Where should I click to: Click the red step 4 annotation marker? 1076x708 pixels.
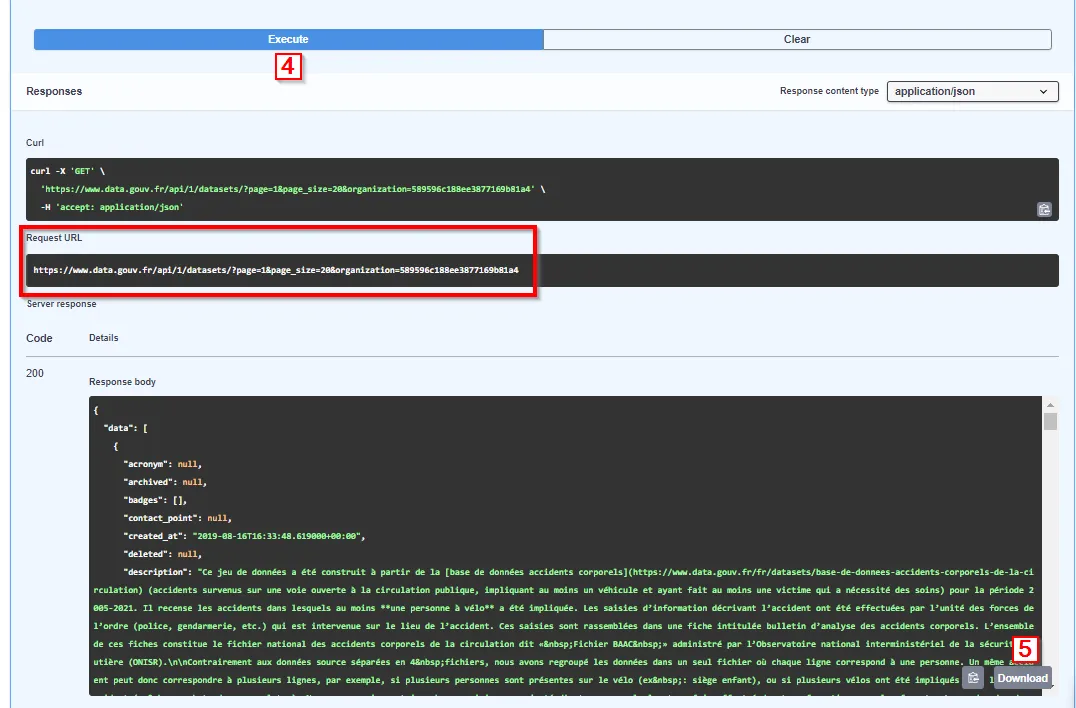[x=288, y=67]
